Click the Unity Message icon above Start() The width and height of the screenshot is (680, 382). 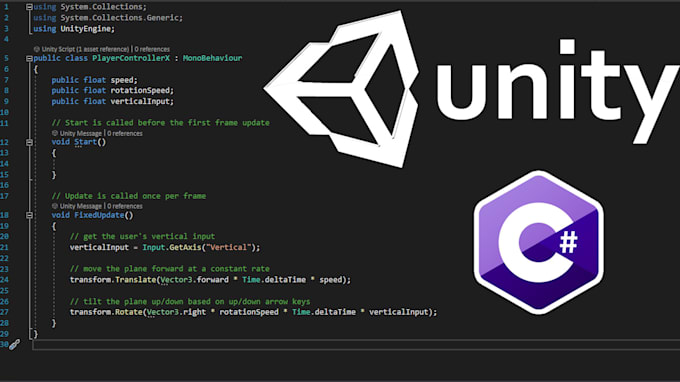[x=55, y=134]
